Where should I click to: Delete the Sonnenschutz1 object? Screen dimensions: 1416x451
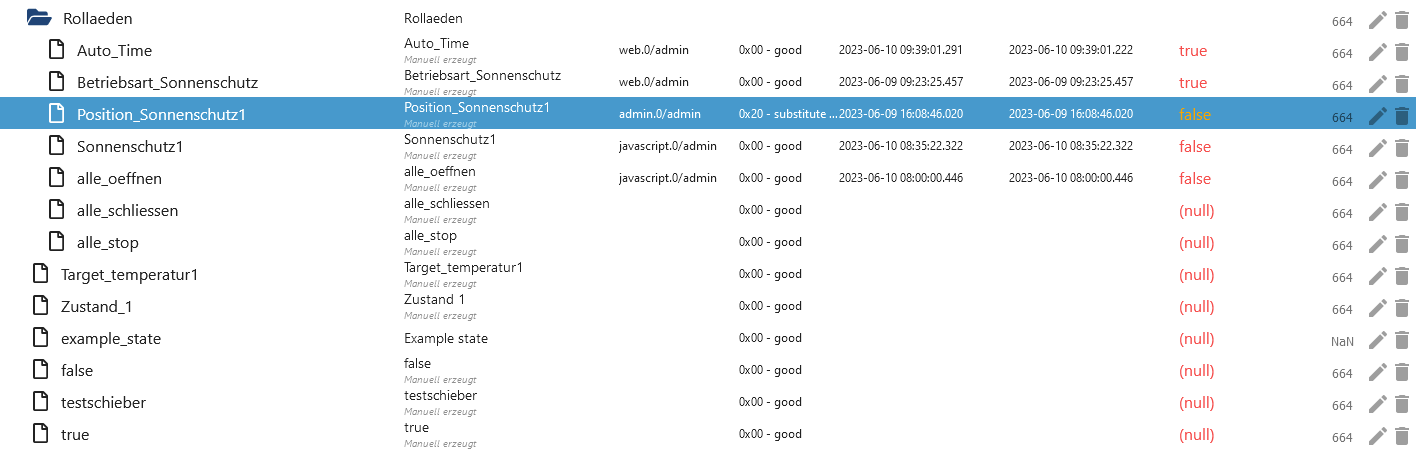(x=1401, y=147)
